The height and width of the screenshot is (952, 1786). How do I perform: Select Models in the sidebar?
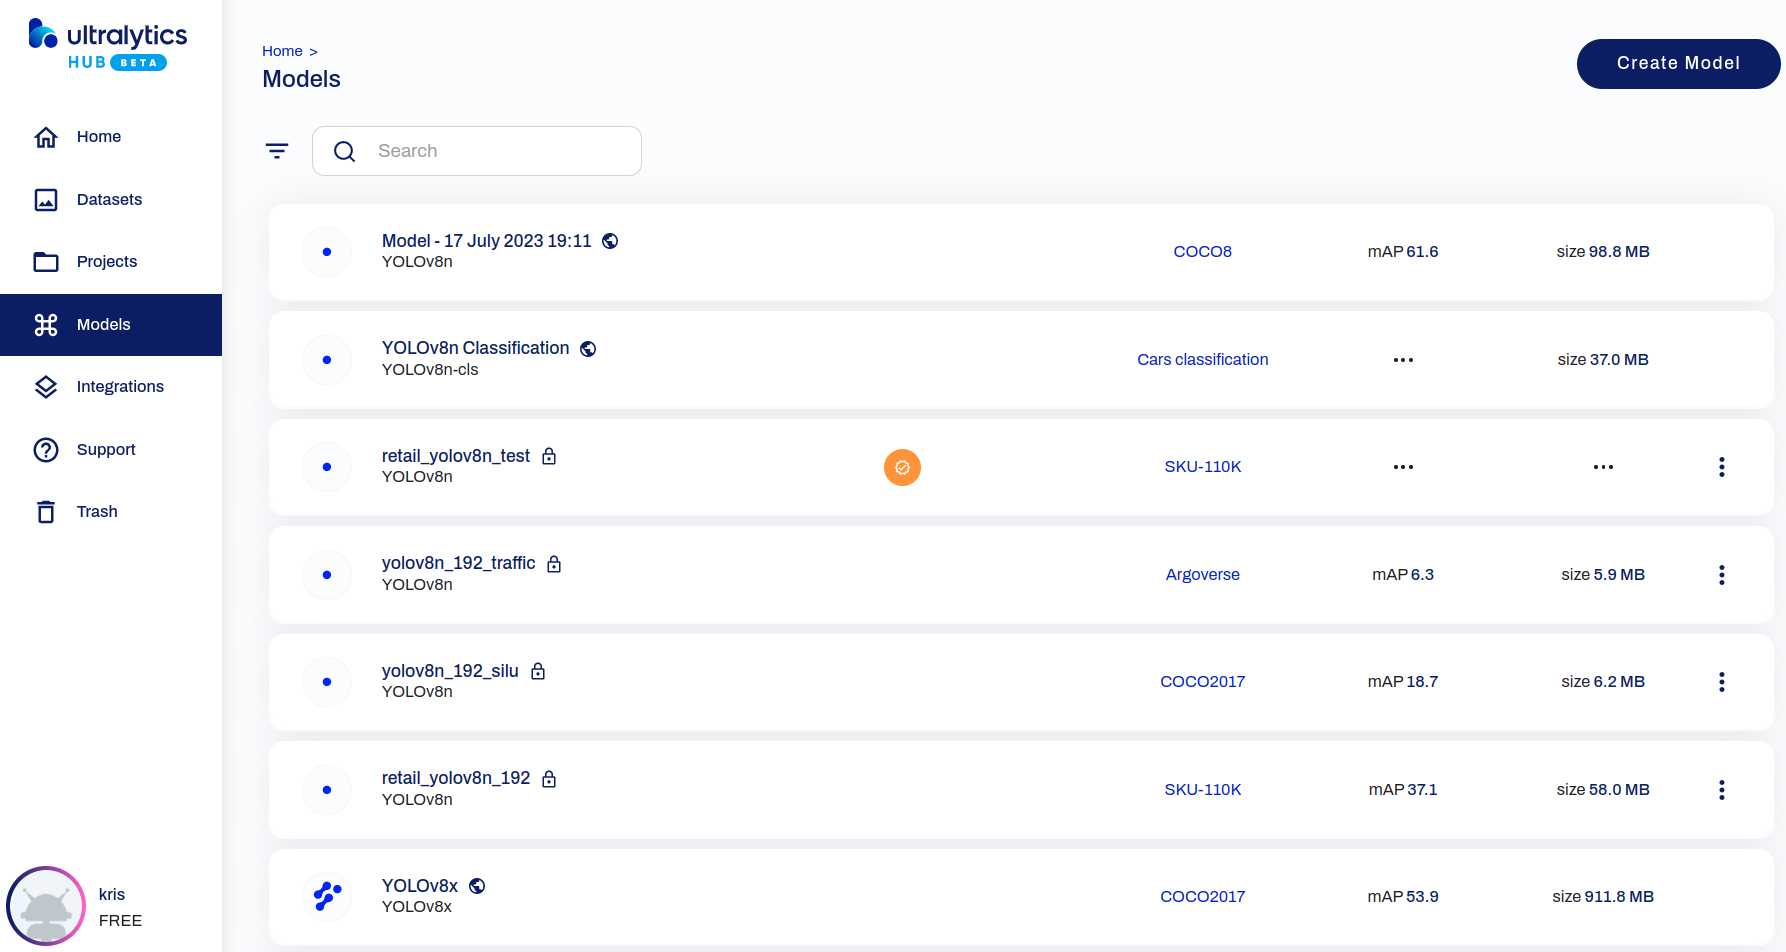coord(111,325)
